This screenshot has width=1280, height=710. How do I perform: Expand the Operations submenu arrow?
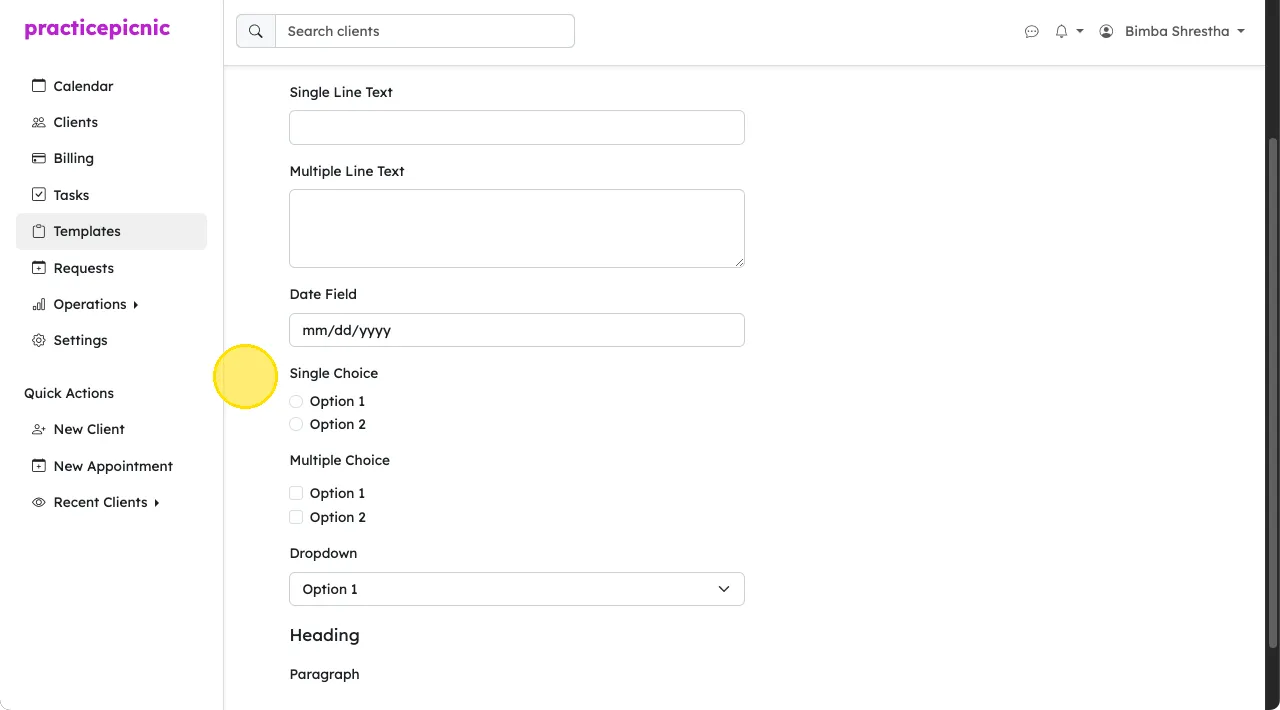click(x=136, y=305)
